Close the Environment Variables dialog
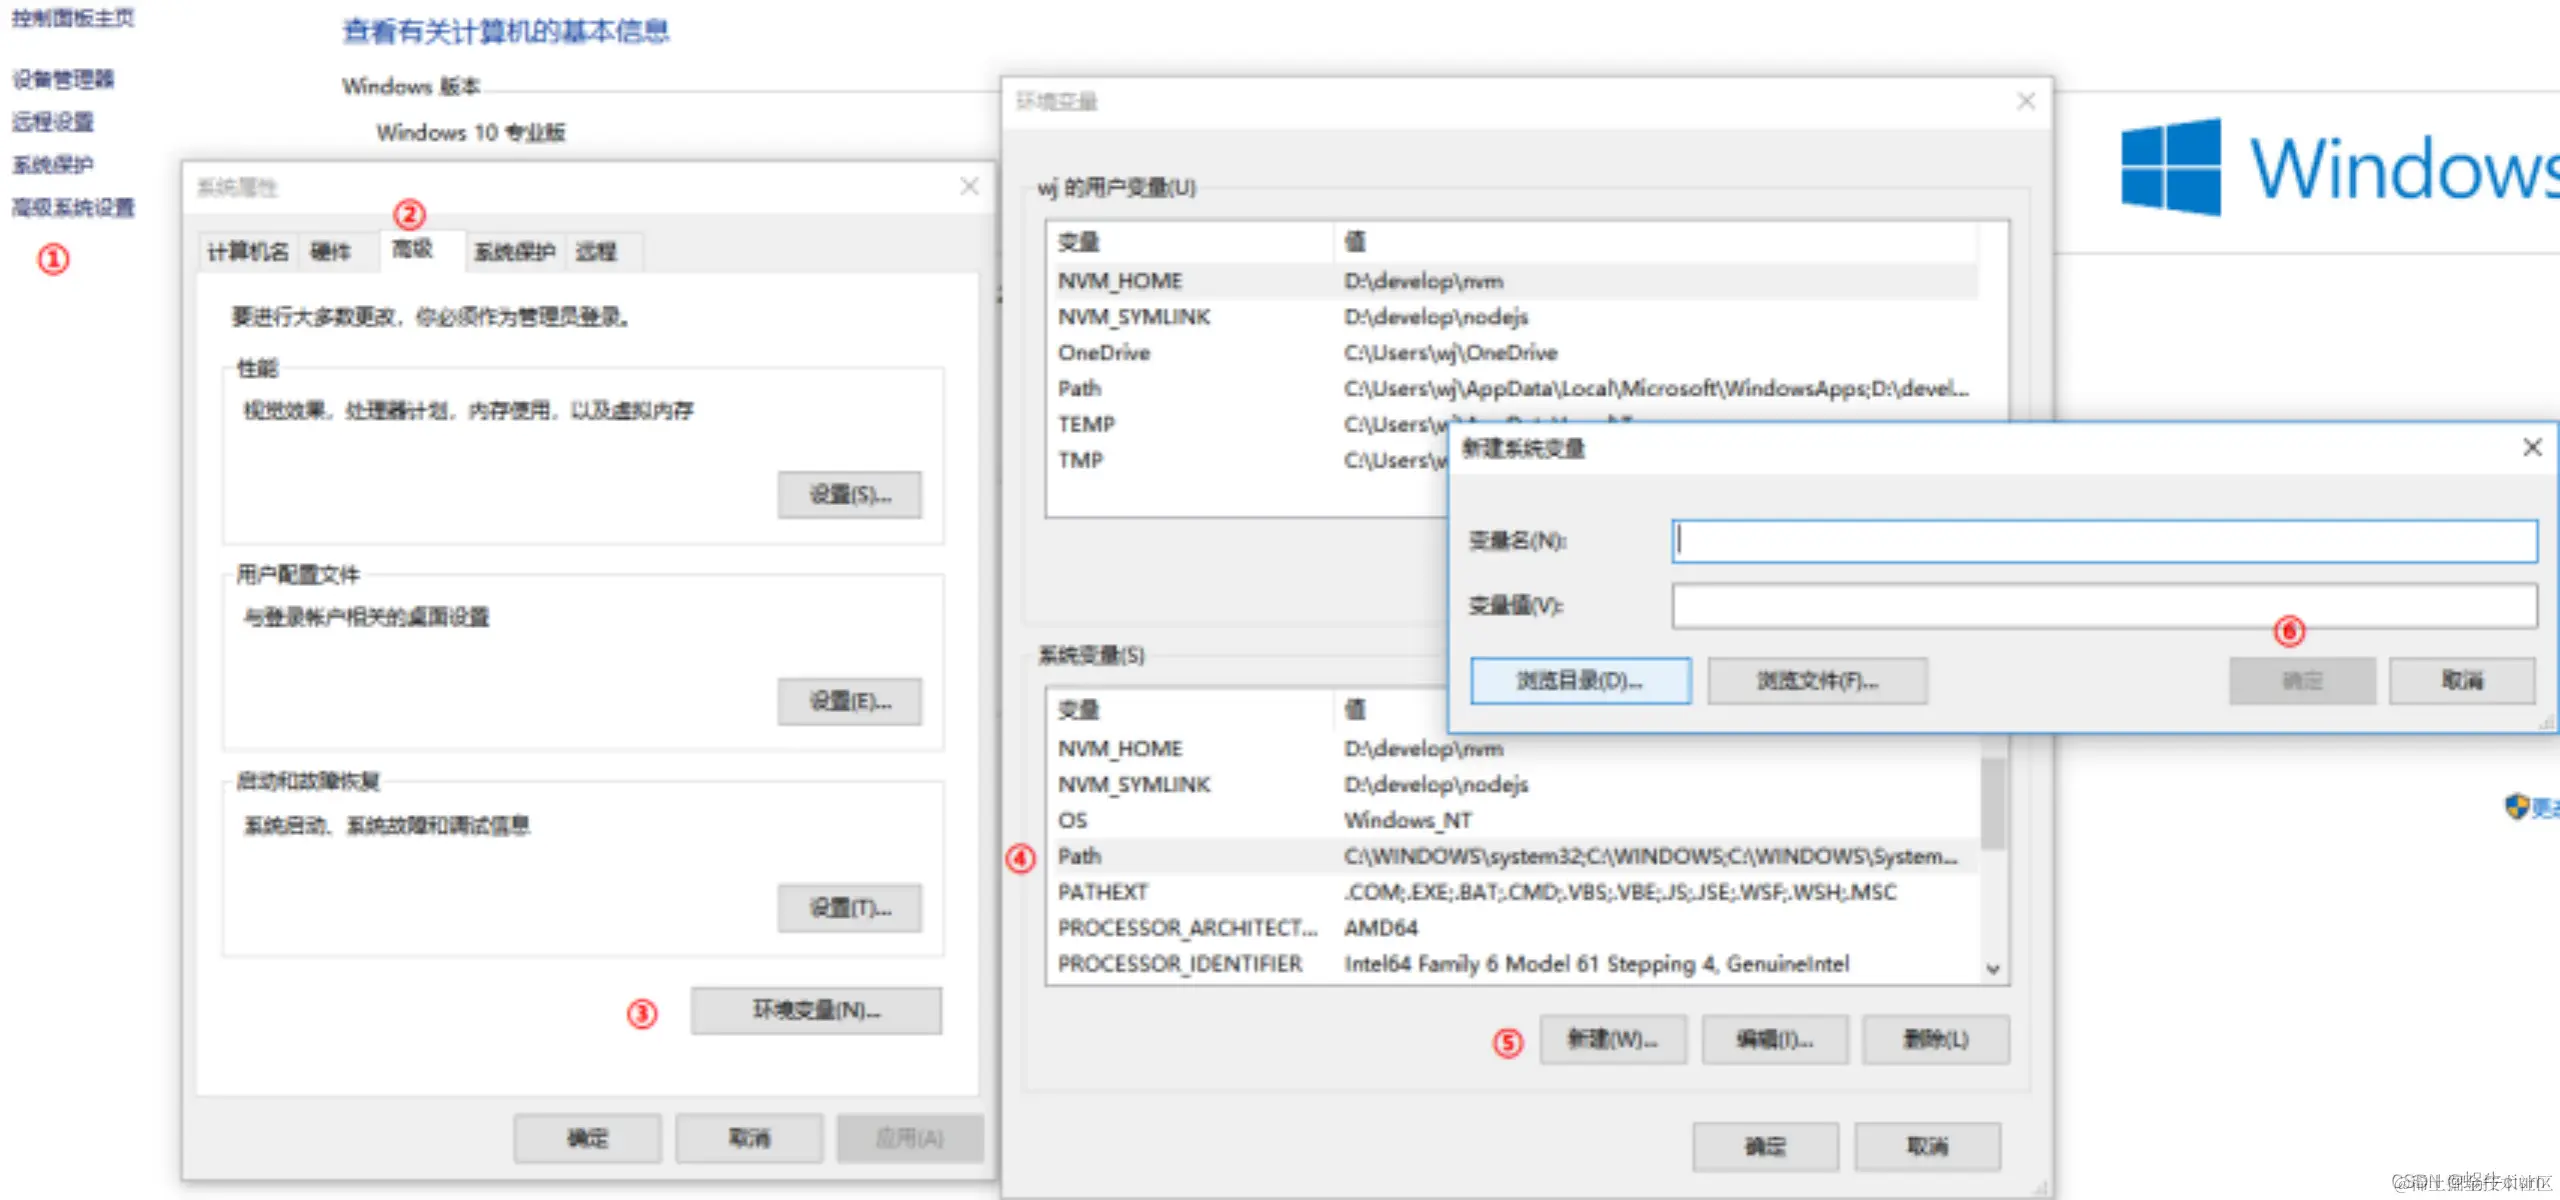This screenshot has height=1200, width=2560. (x=2025, y=101)
